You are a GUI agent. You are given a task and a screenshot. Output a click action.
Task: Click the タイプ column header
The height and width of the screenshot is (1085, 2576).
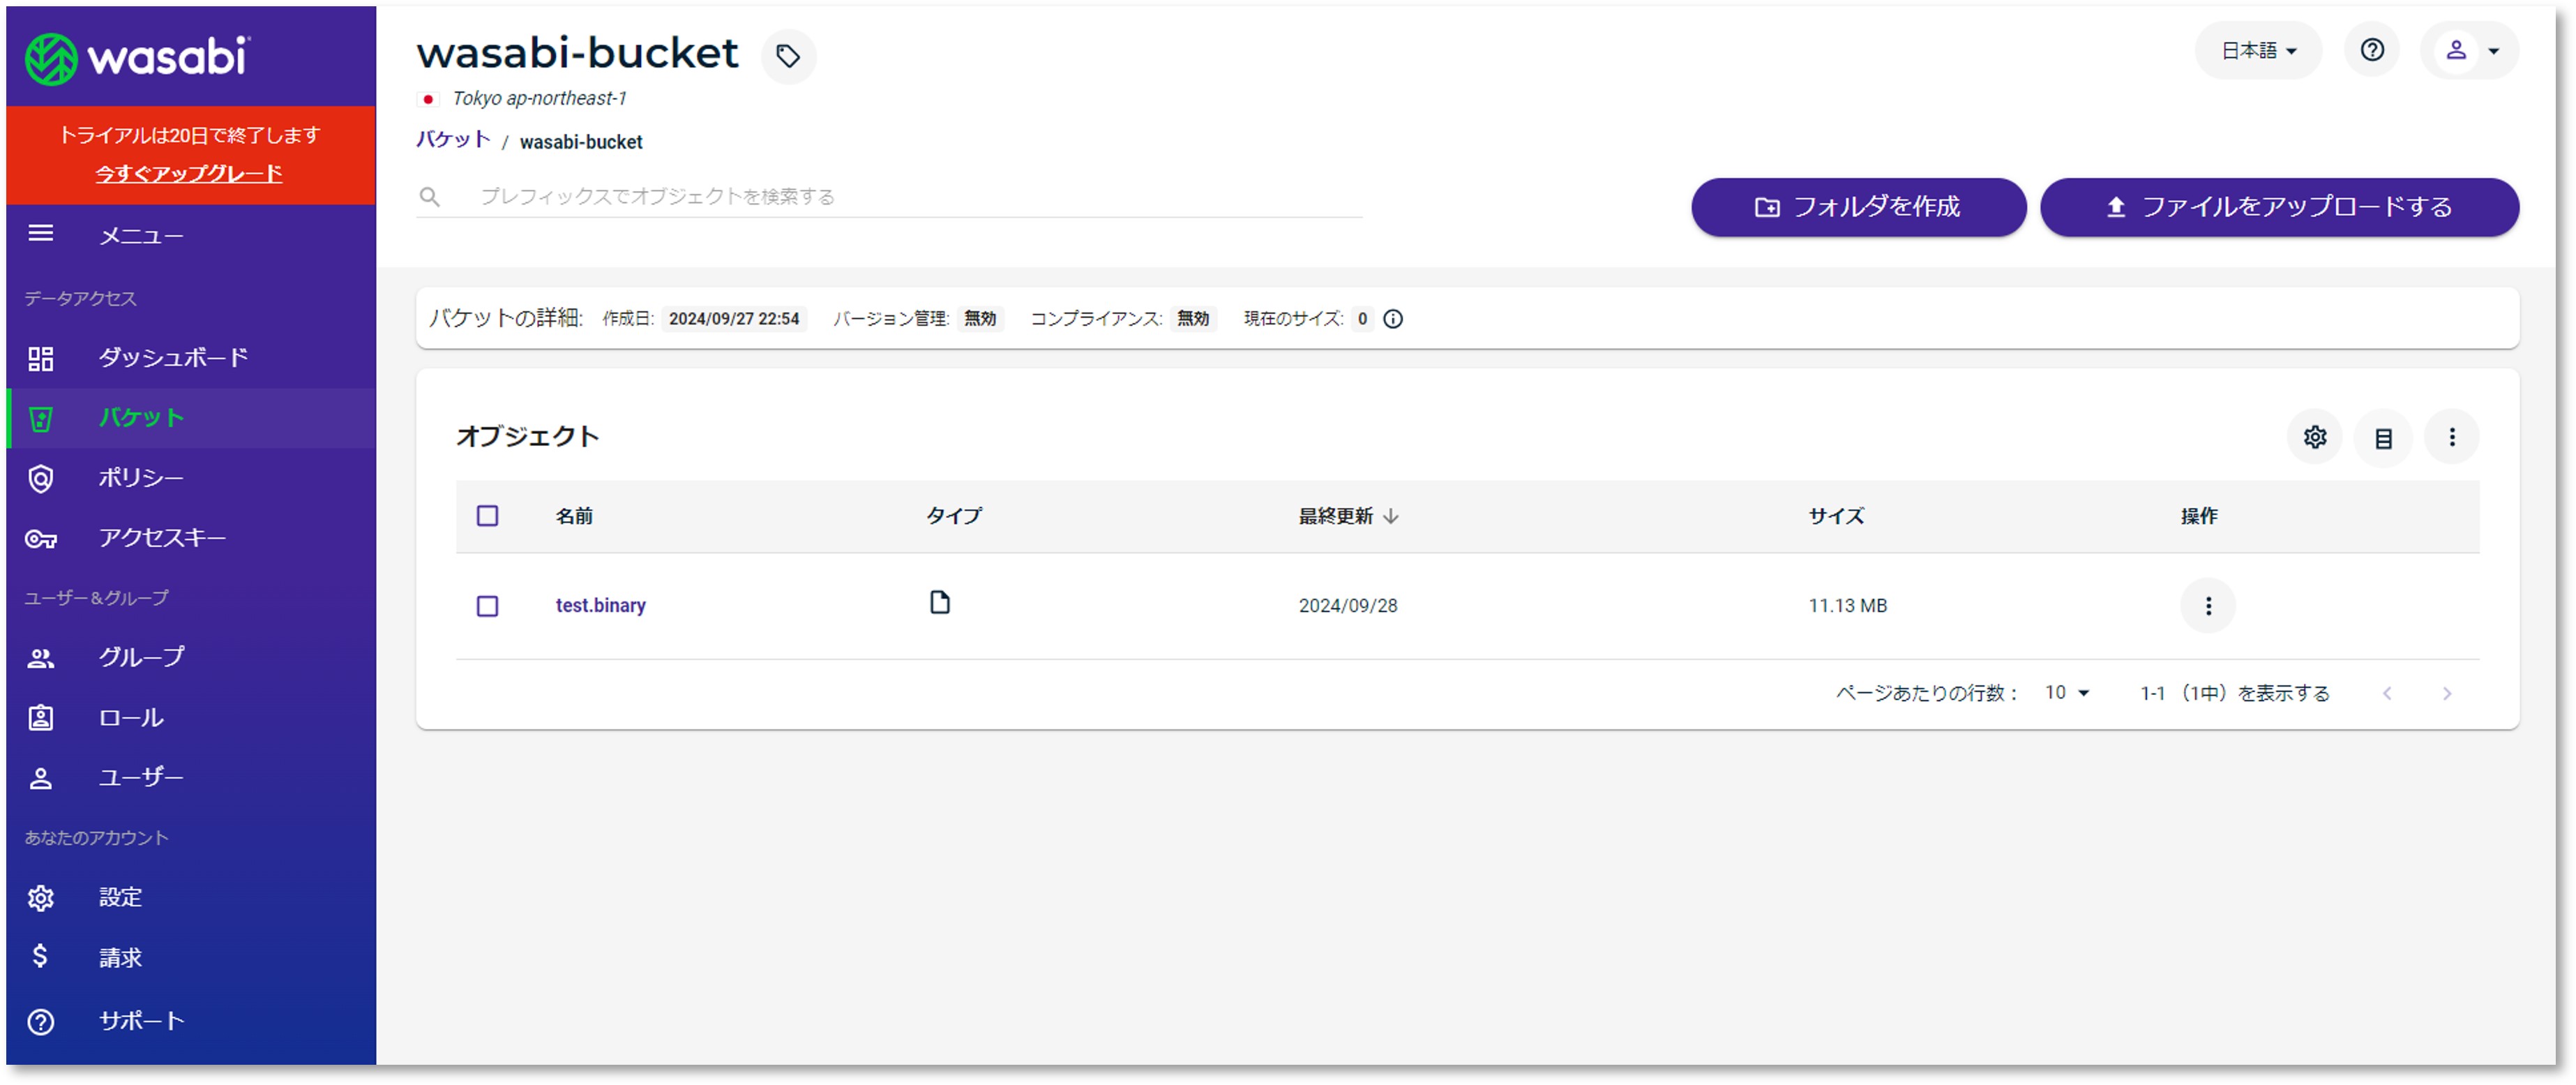954,516
